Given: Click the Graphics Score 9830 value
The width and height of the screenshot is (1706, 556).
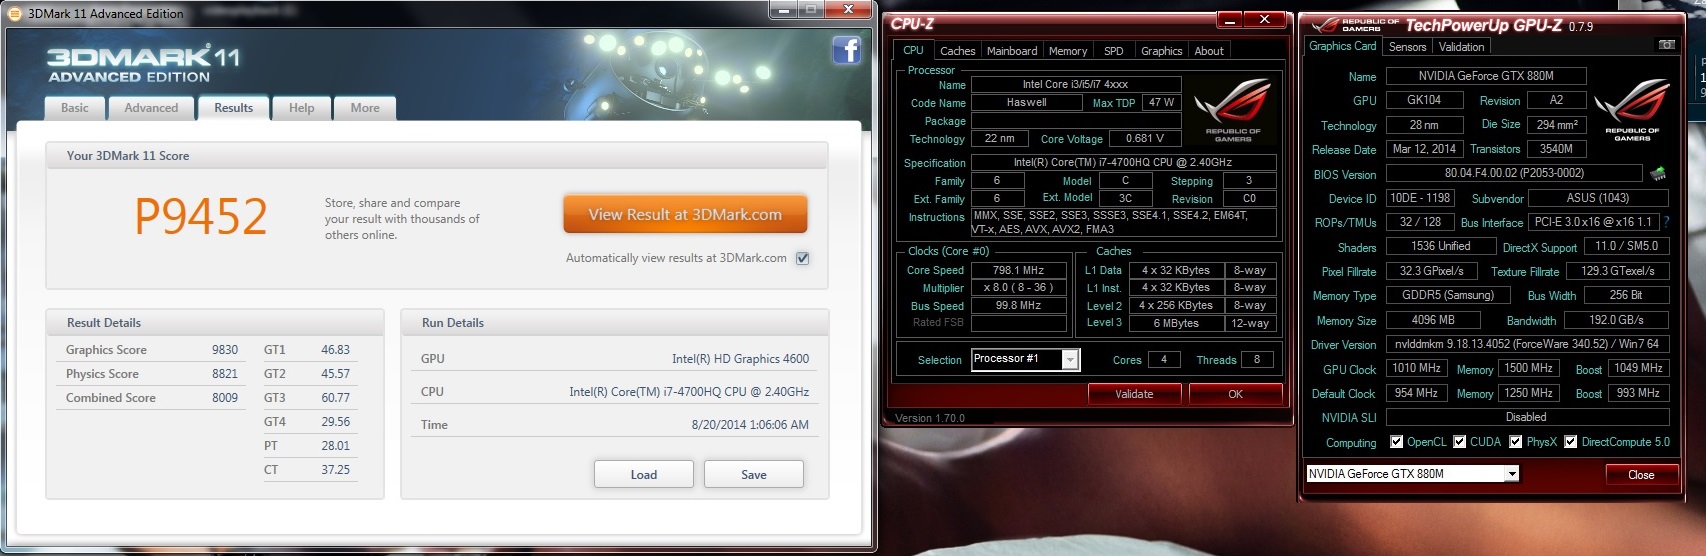Looking at the screenshot, I should tap(225, 350).
